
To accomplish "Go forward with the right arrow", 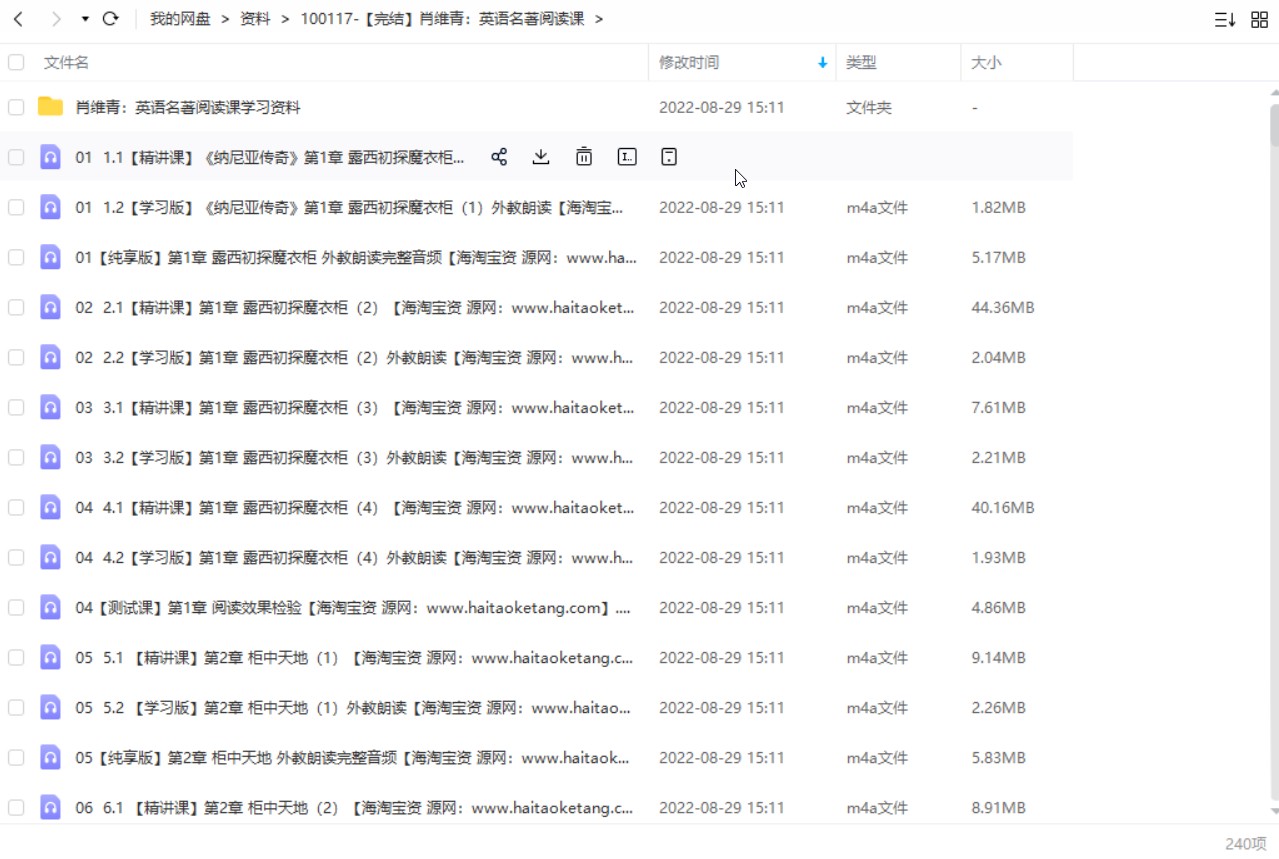I will pos(56,19).
